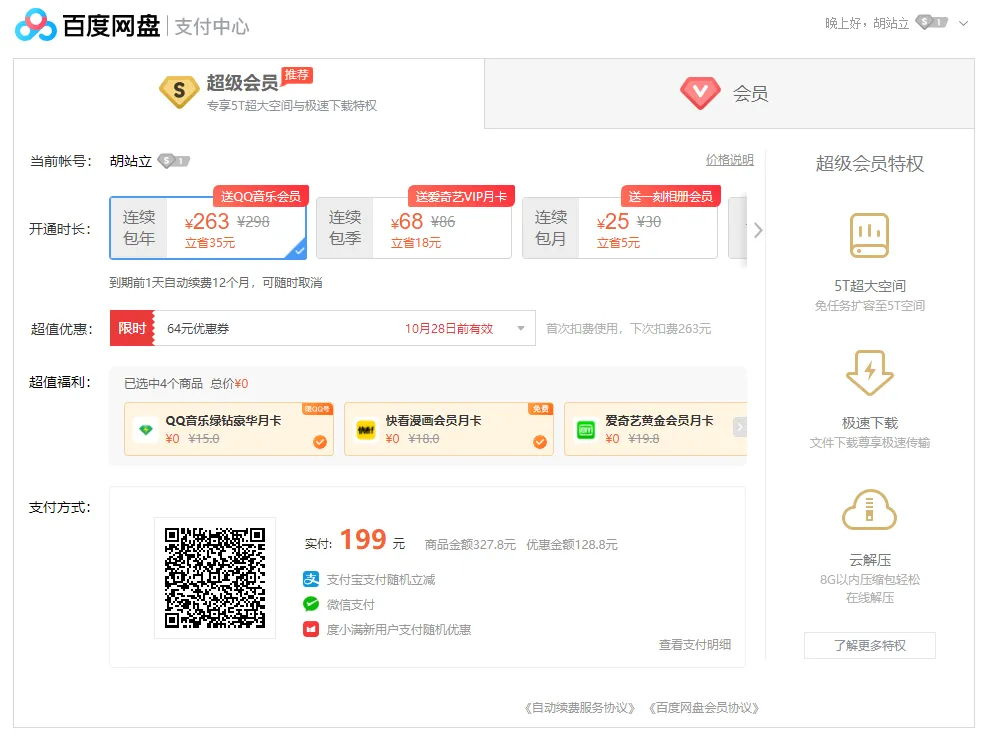This screenshot has height=747, width=998.
Task: Click the 199 元 payment amount
Action: click(372, 540)
